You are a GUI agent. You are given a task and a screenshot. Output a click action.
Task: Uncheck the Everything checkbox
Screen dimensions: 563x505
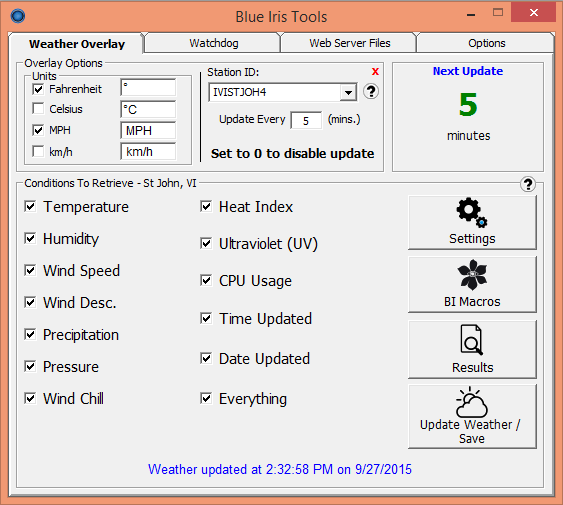point(206,398)
